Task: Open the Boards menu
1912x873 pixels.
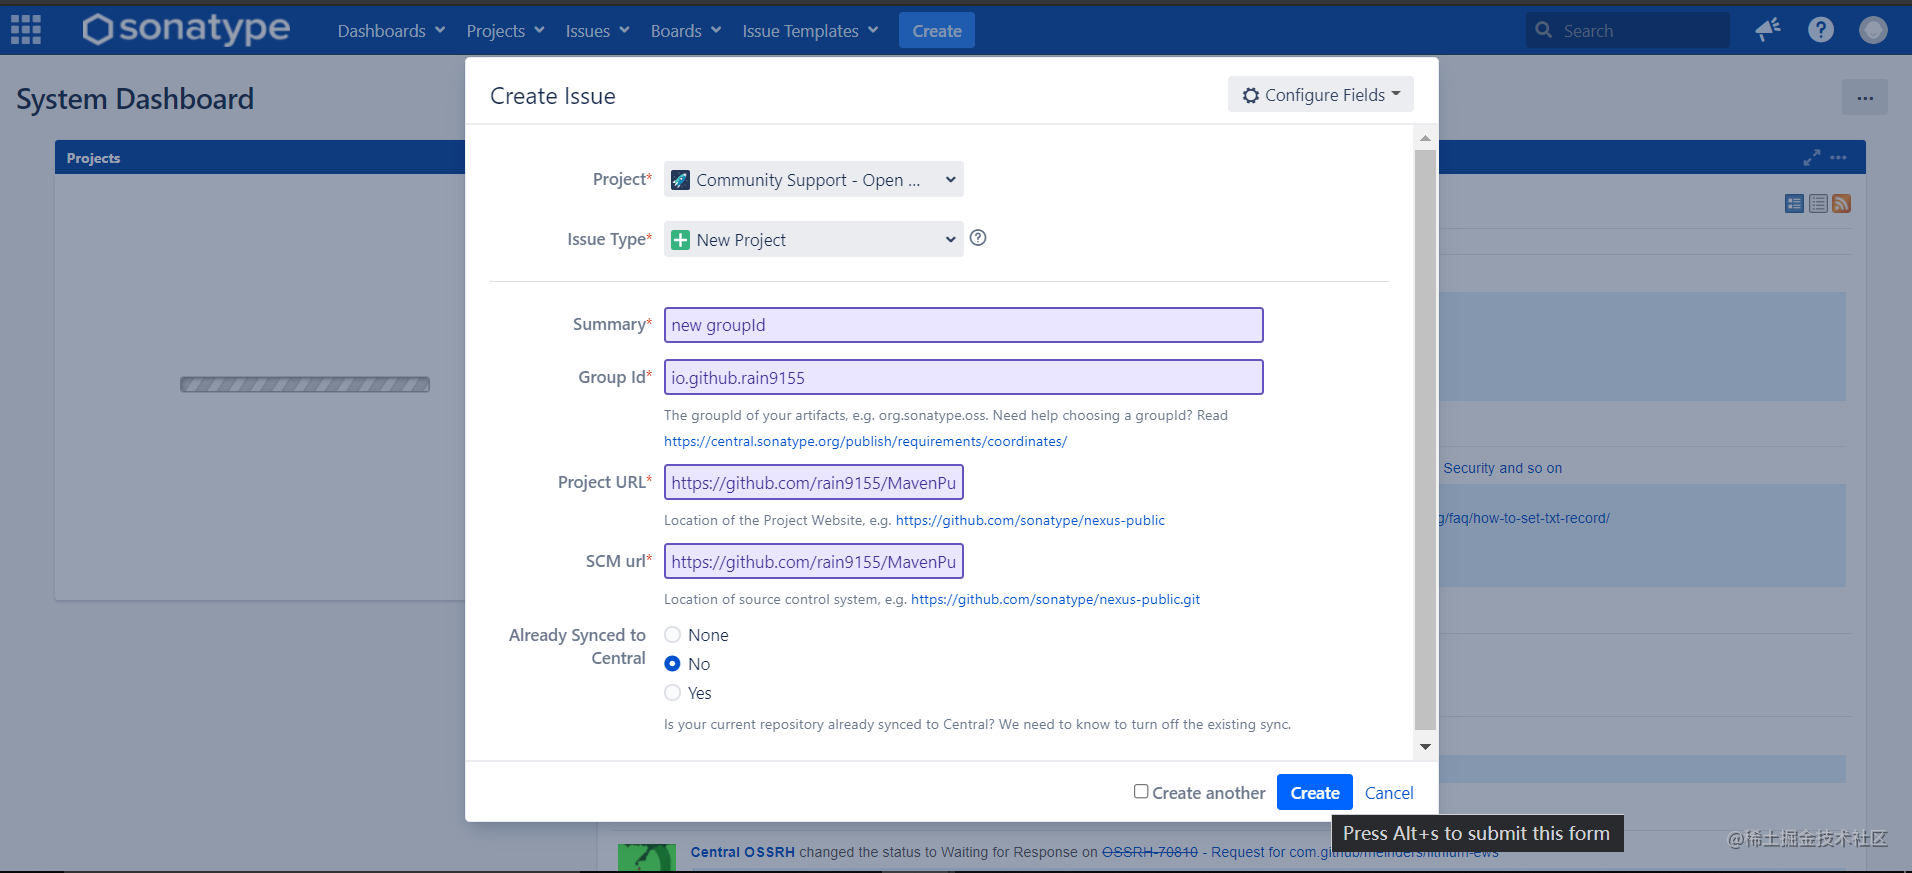Action: (685, 31)
